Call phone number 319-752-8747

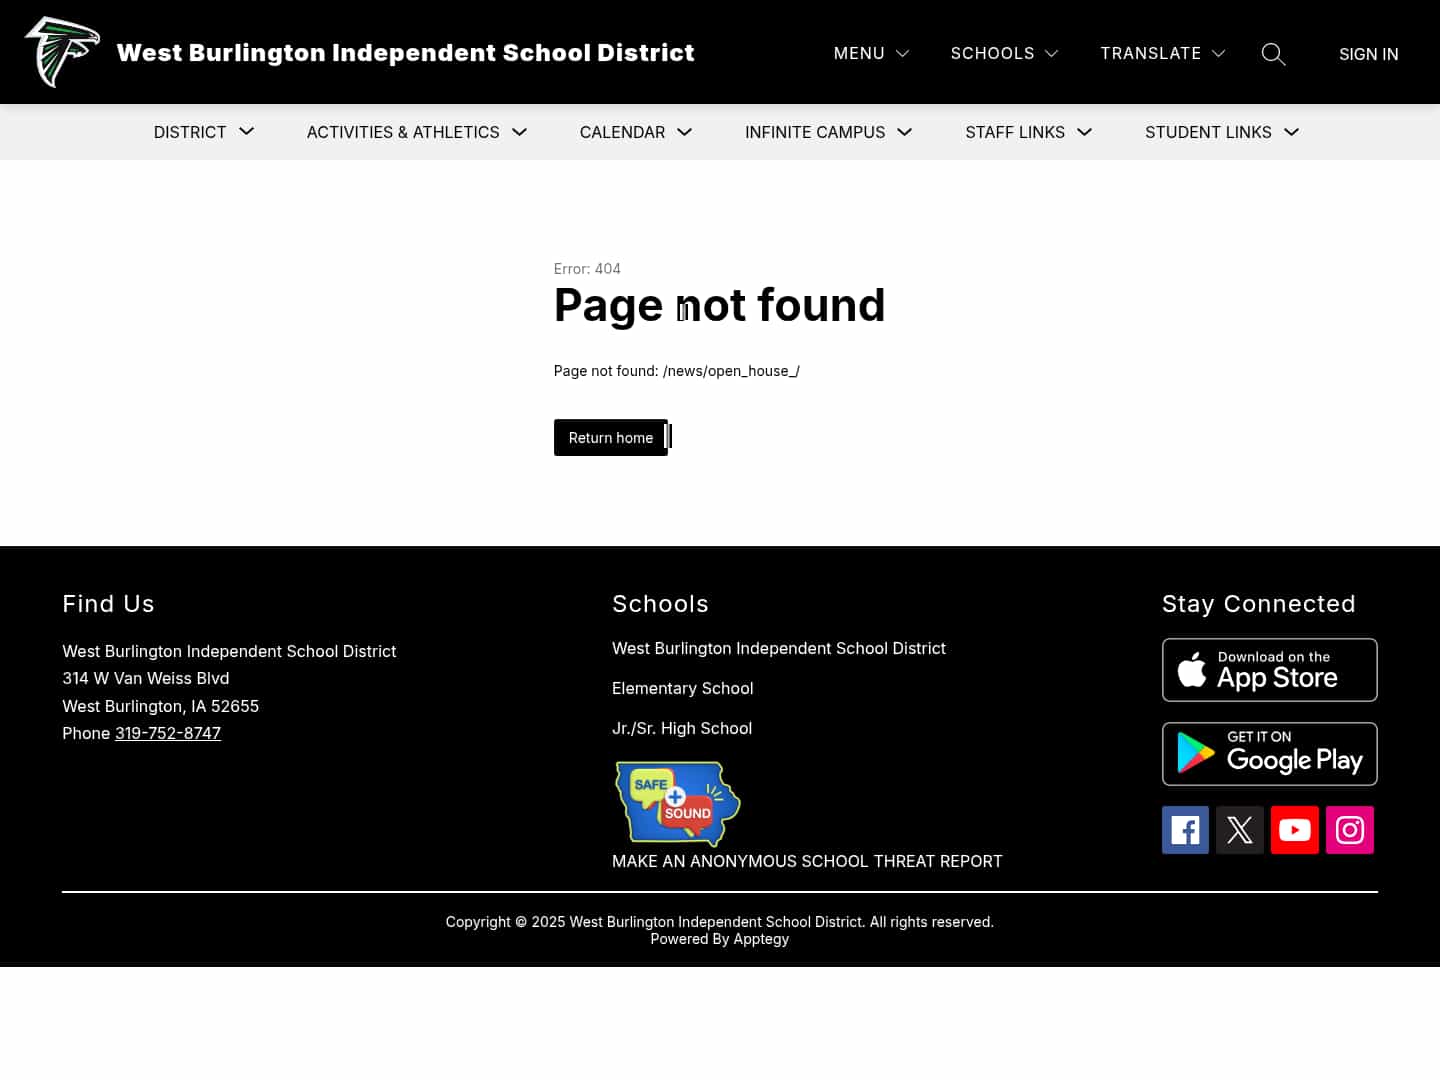tap(168, 733)
